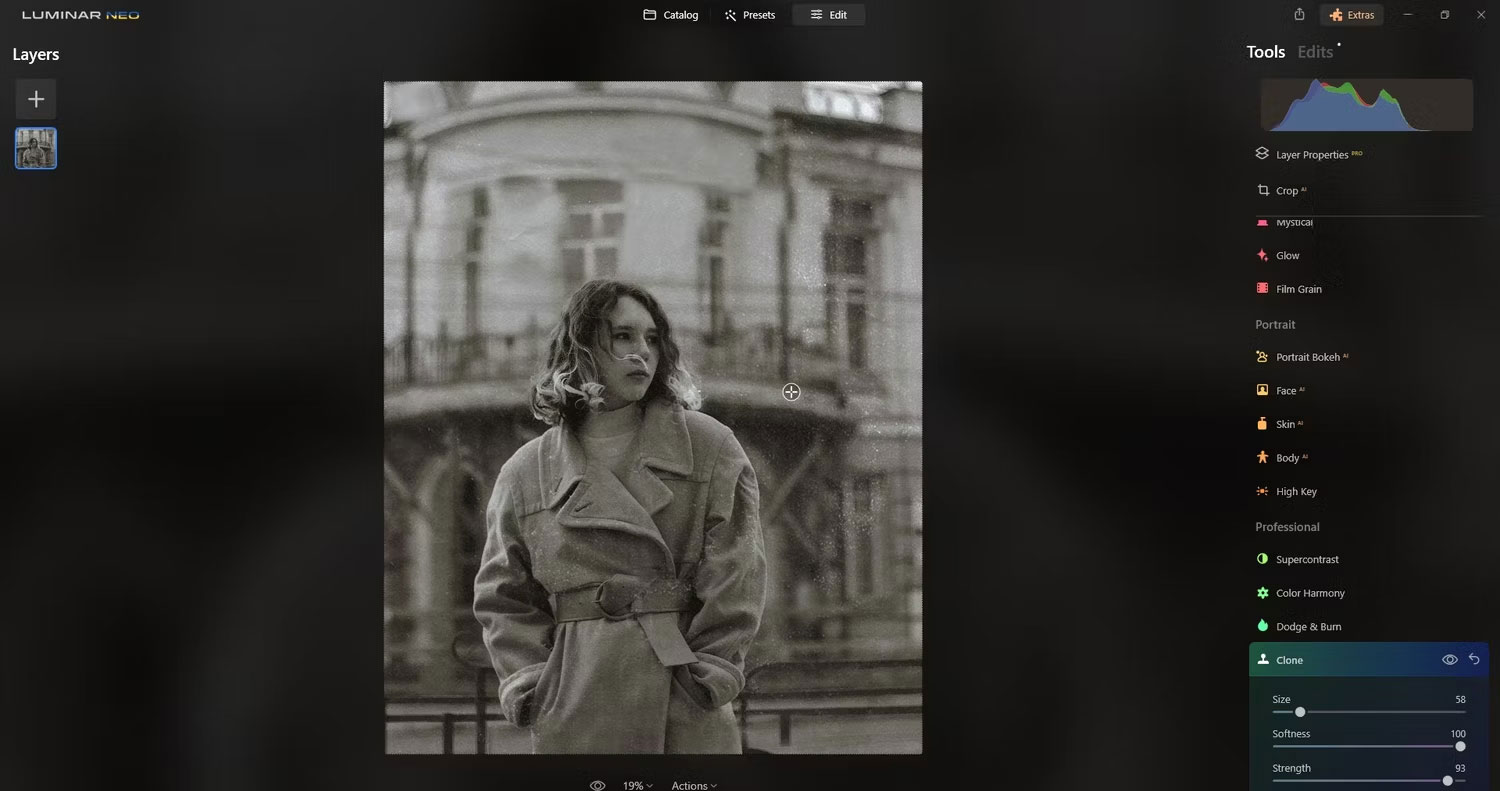Click the Portrait Bokeh icon
The image size is (1500, 791).
coord(1262,357)
